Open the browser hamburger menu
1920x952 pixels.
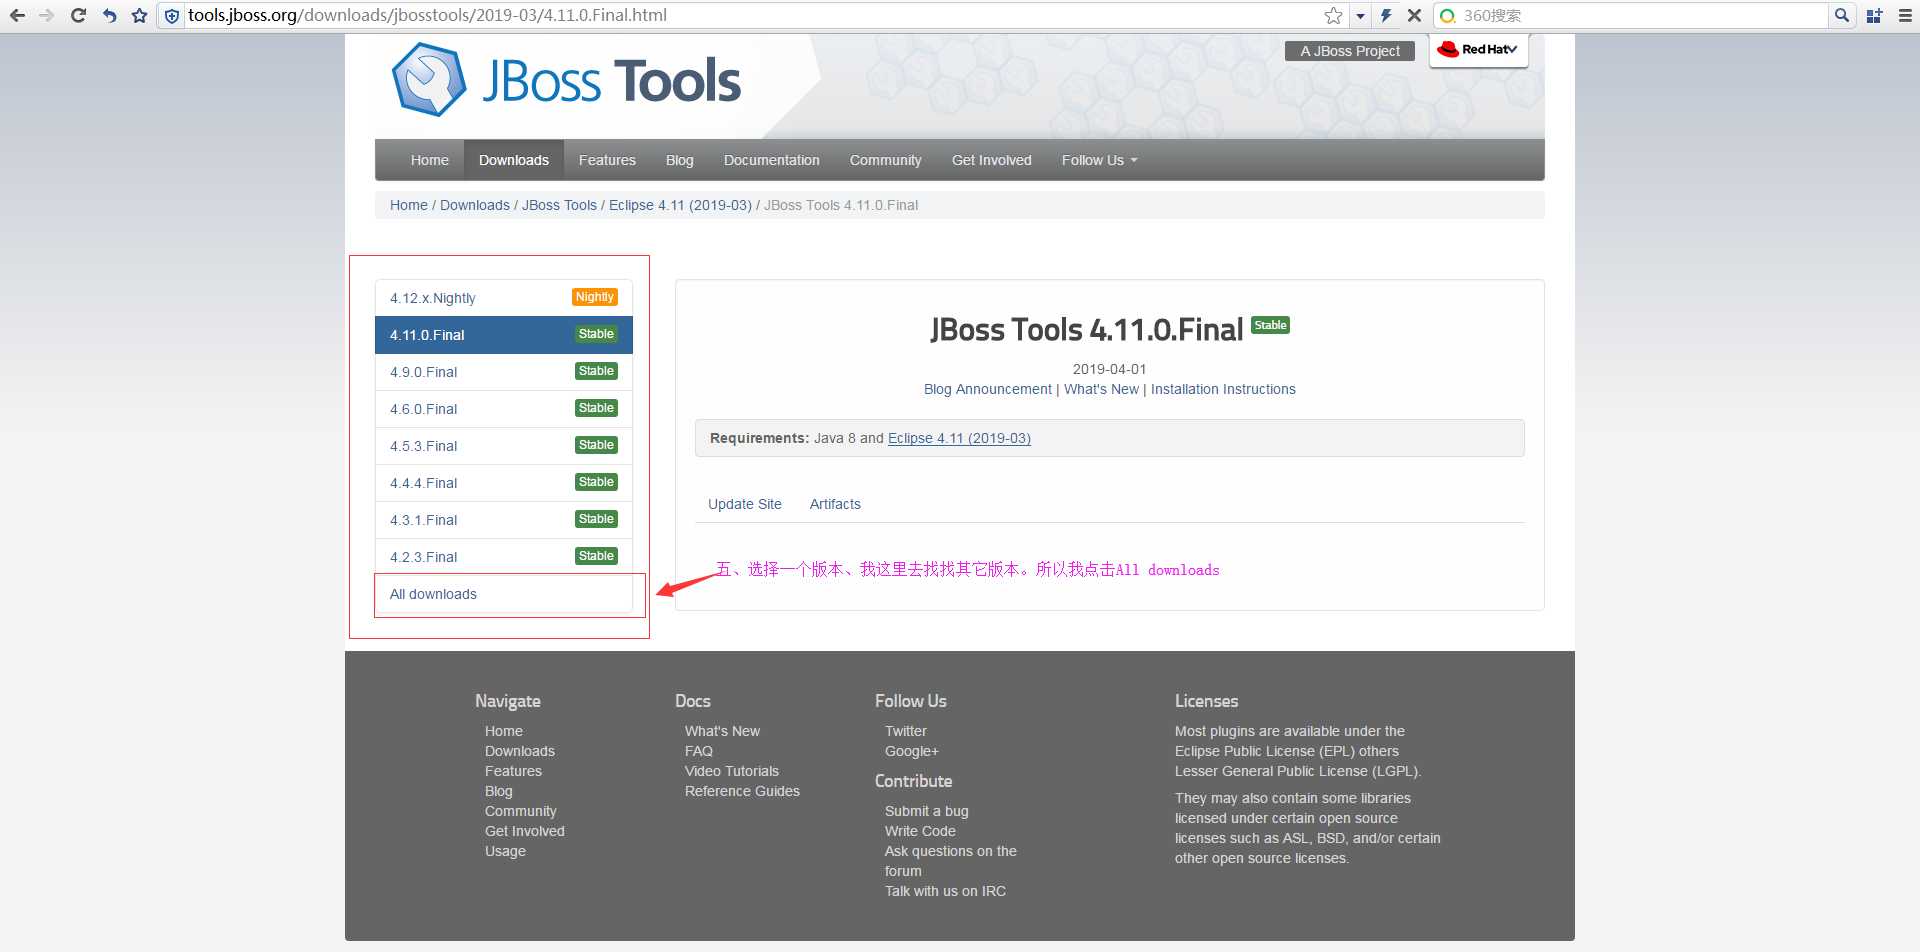(1905, 15)
